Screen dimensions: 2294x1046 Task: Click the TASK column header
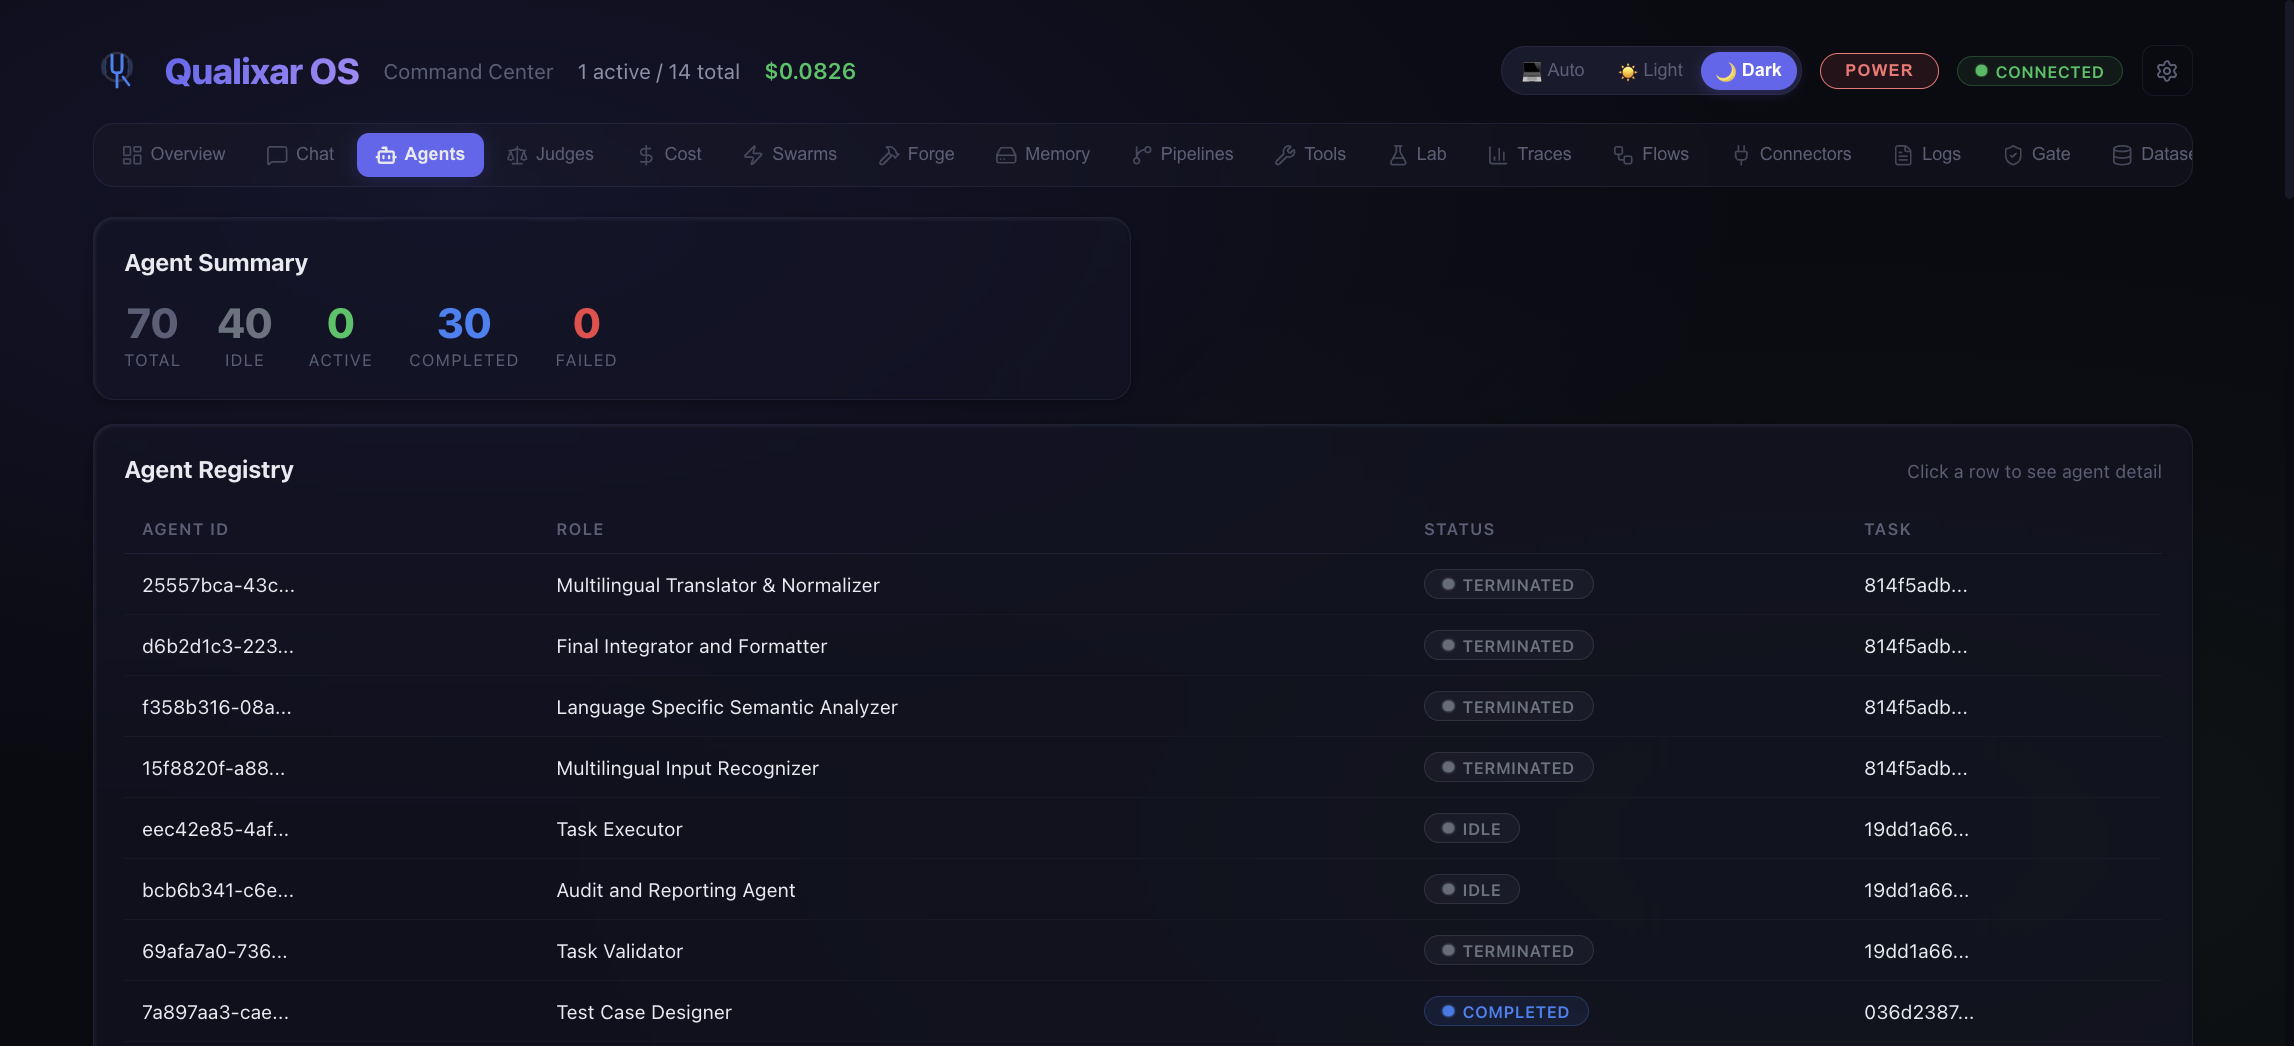(1887, 529)
